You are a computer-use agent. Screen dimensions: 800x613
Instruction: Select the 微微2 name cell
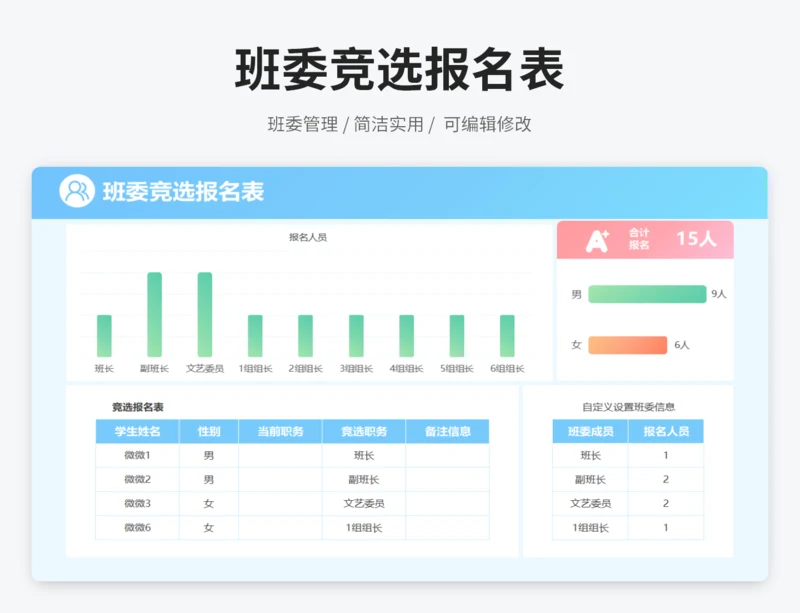[137, 479]
